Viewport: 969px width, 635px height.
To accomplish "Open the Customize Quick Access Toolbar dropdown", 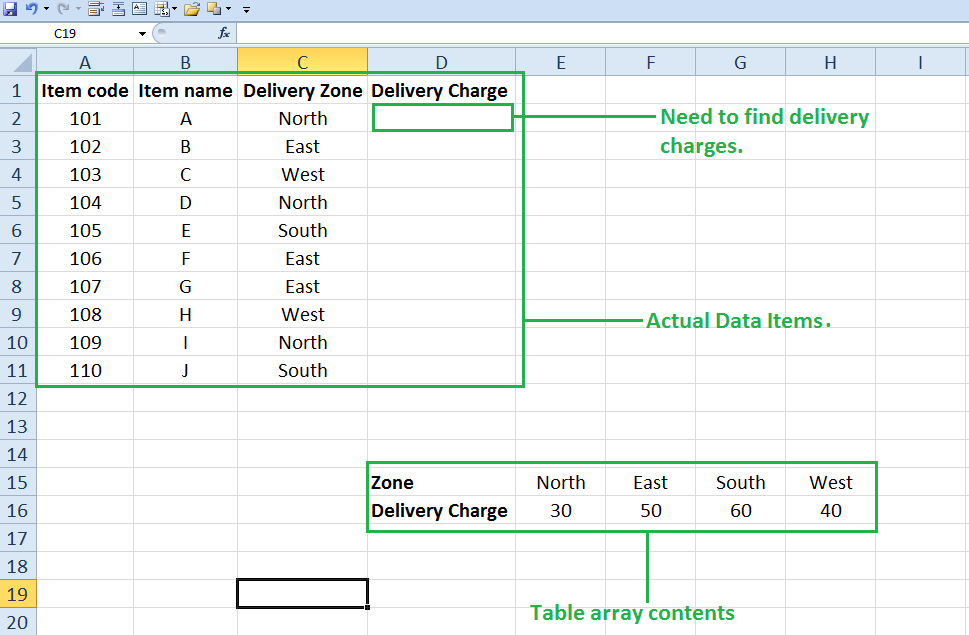I will 245,11.
